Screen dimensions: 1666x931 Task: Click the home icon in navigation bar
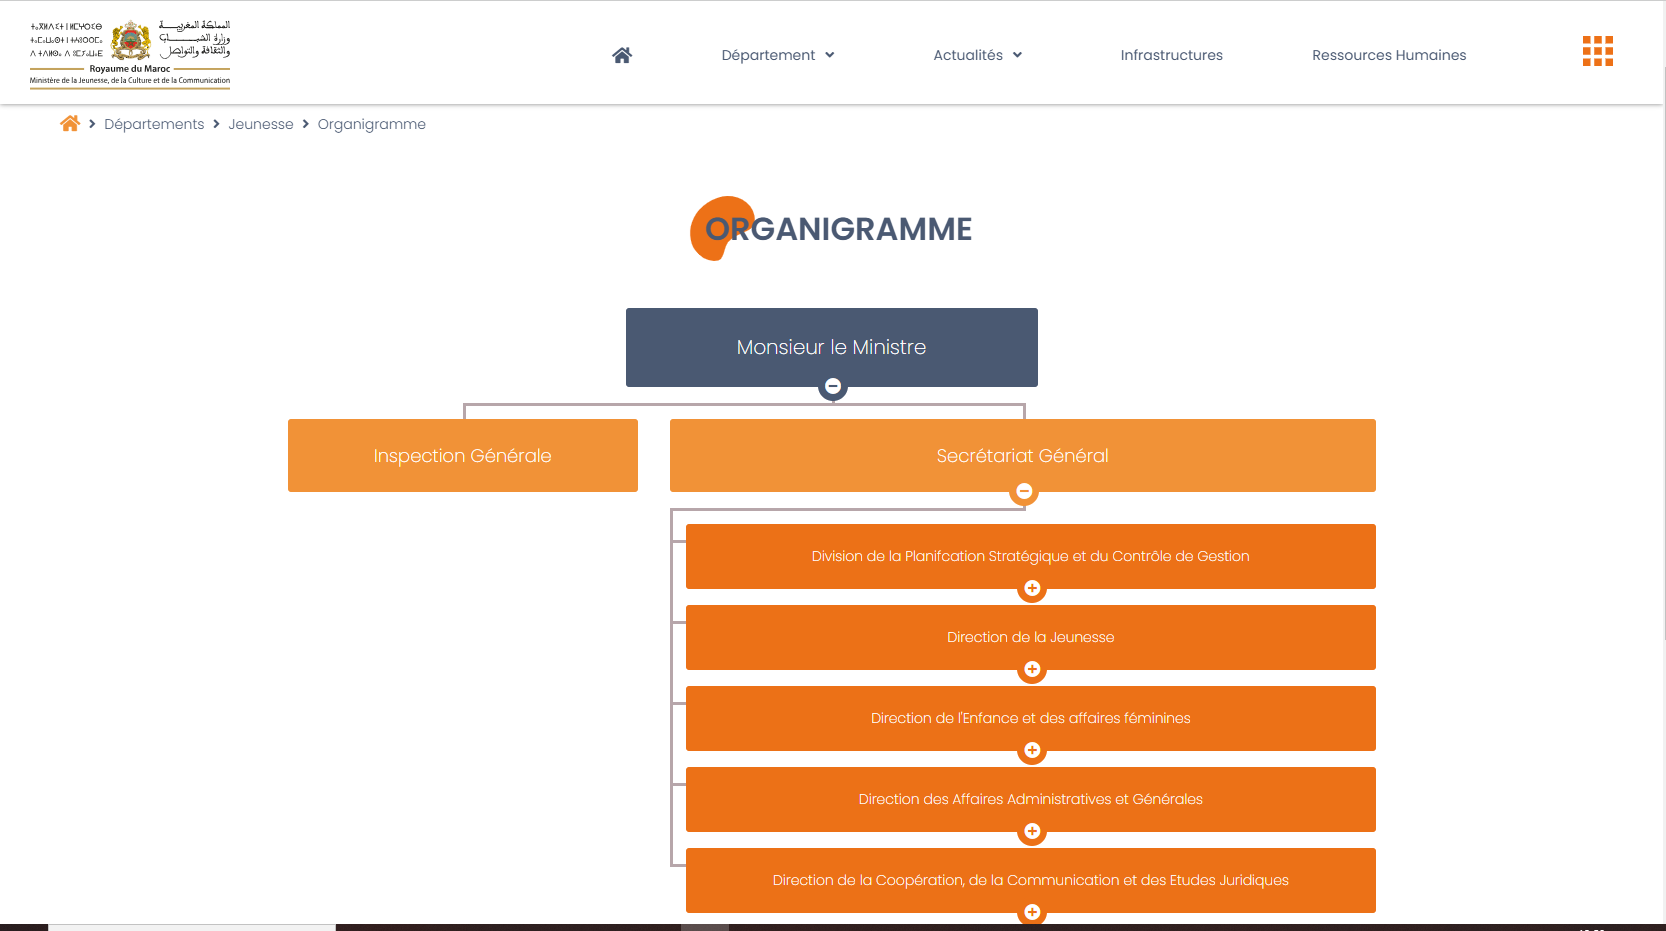622,55
